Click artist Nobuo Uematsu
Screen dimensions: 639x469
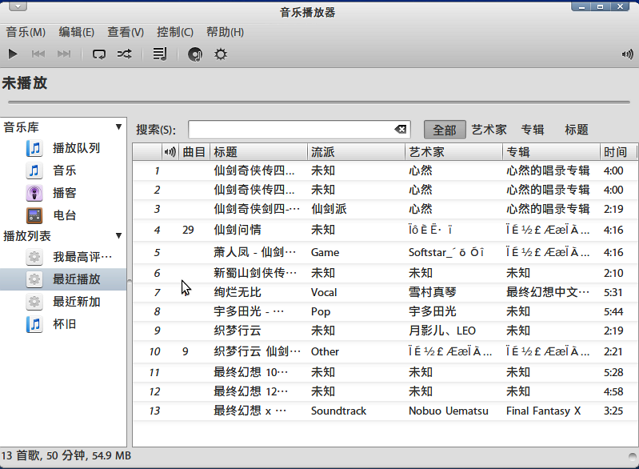pos(448,411)
